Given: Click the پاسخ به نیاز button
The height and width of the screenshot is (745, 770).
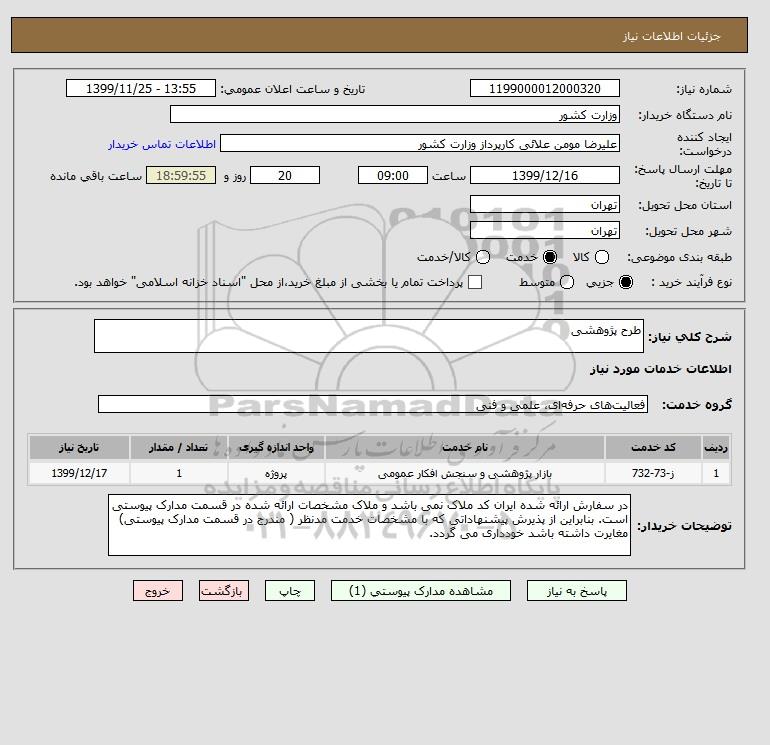Looking at the screenshot, I should click(x=577, y=591).
